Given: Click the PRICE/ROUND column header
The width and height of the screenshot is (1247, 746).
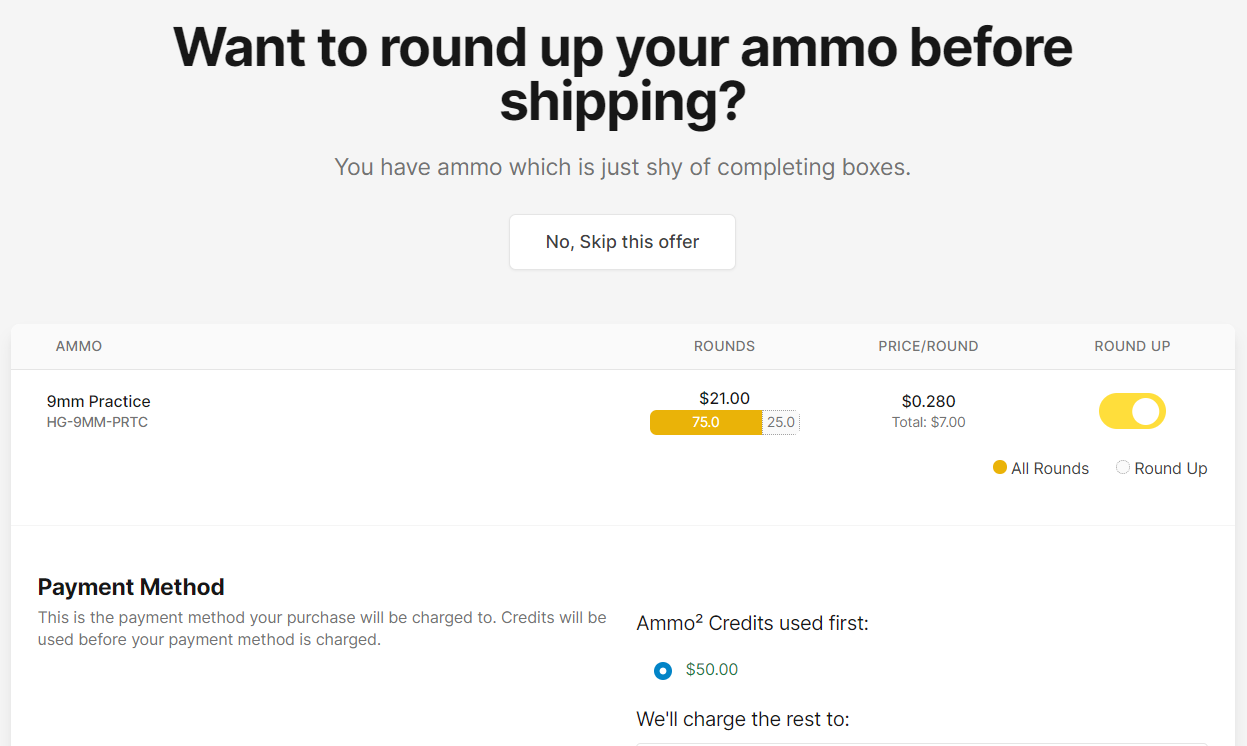Looking at the screenshot, I should pos(928,346).
